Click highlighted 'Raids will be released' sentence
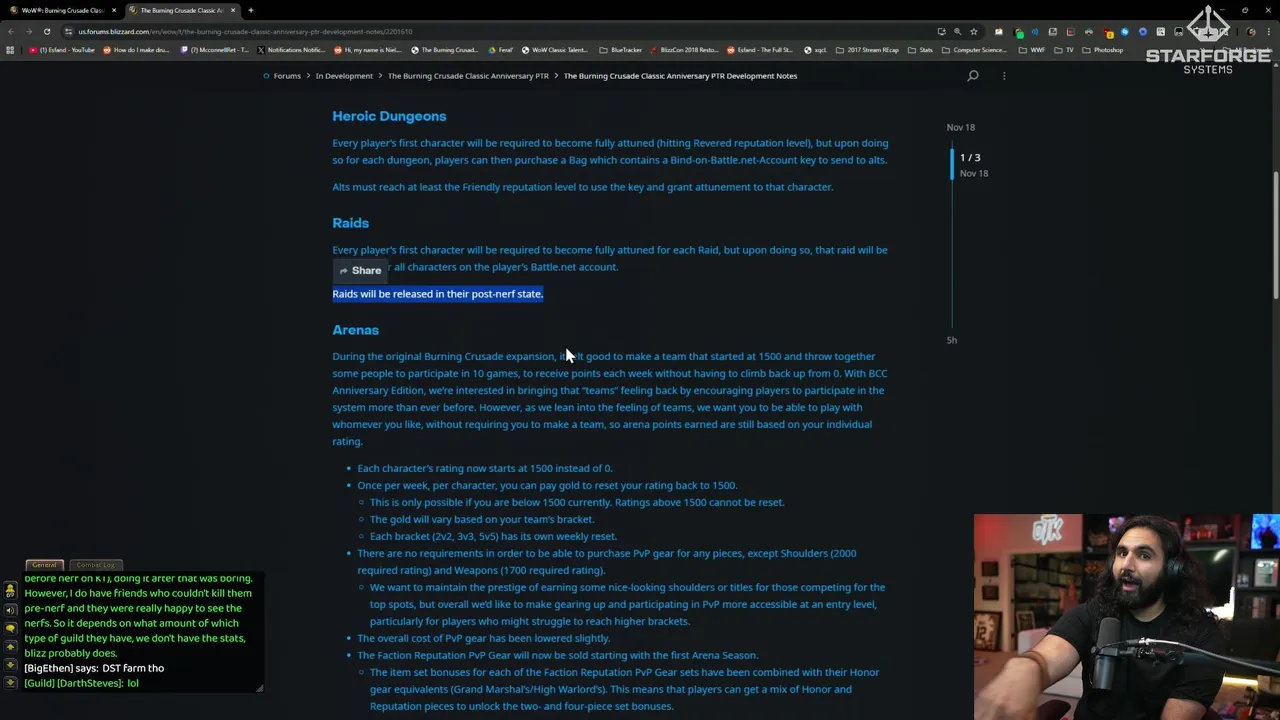The image size is (1280, 720). [x=437, y=294]
